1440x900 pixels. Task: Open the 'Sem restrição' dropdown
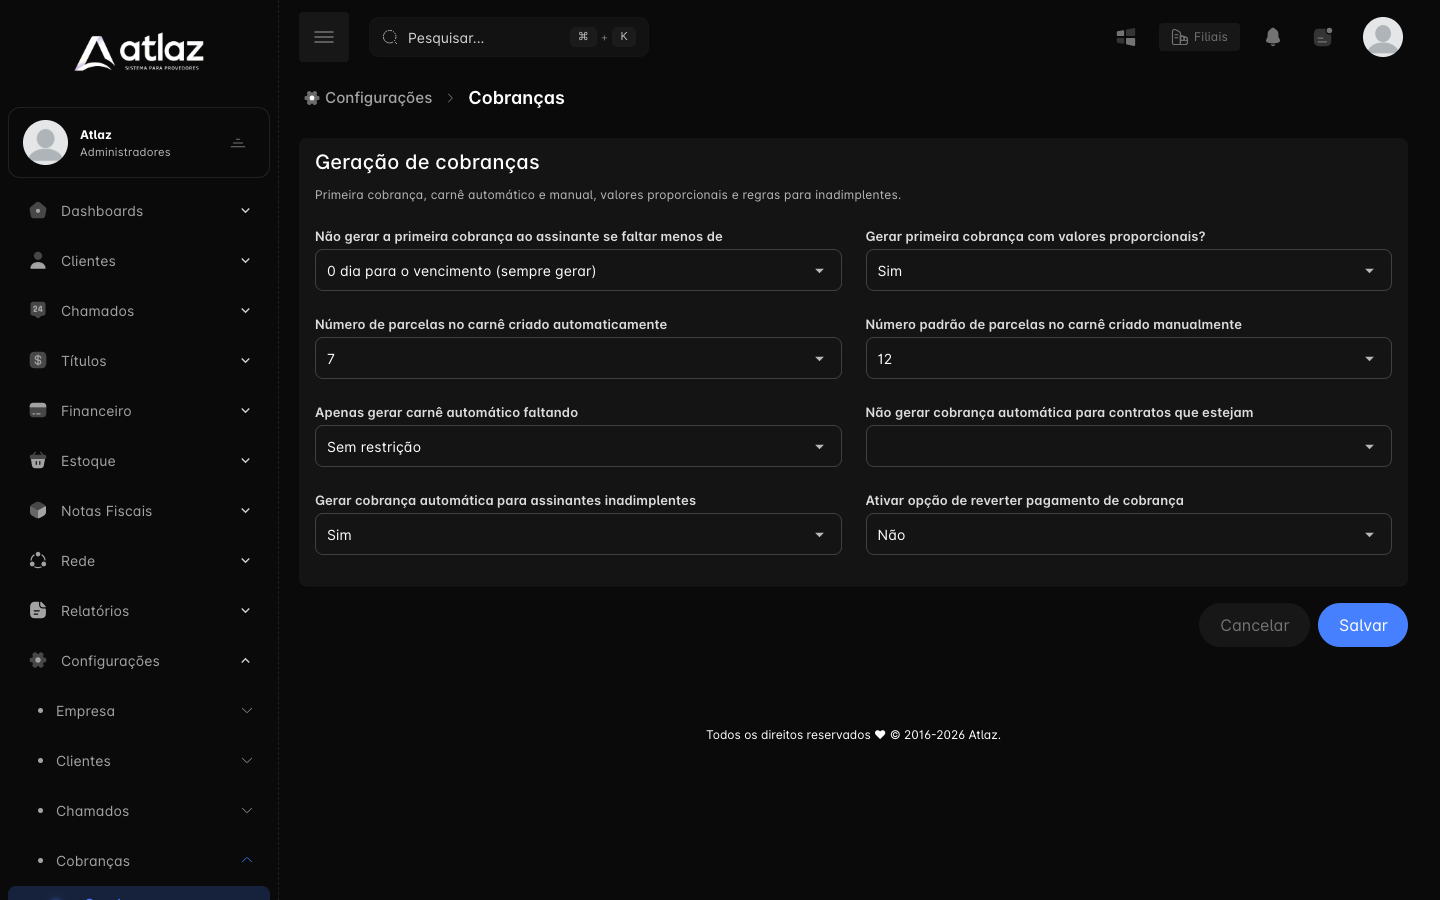[x=578, y=446]
